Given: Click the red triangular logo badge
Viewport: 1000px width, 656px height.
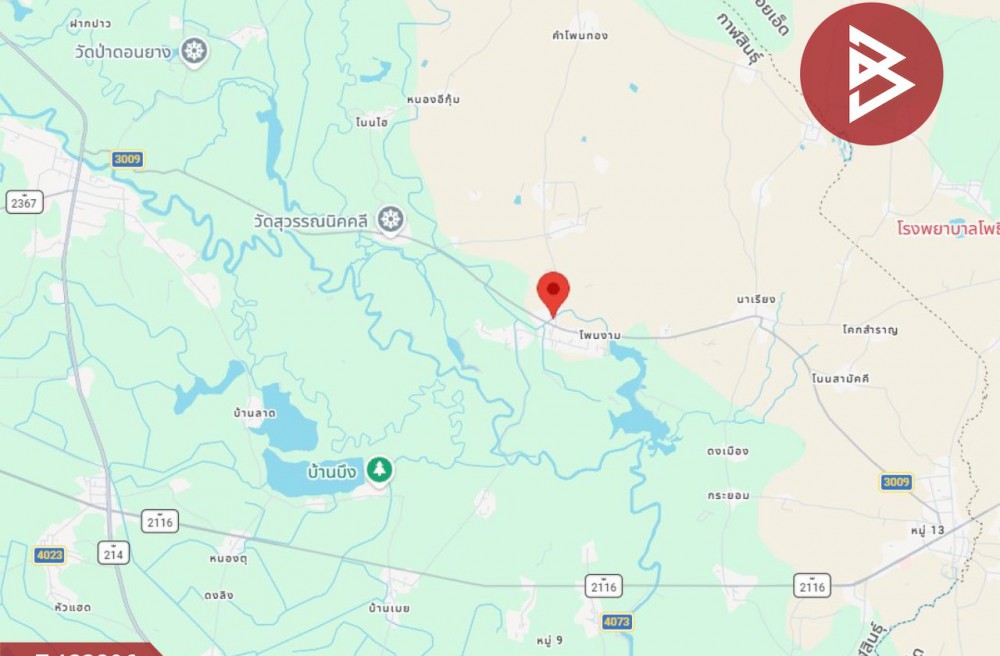Looking at the screenshot, I should click(x=871, y=74).
